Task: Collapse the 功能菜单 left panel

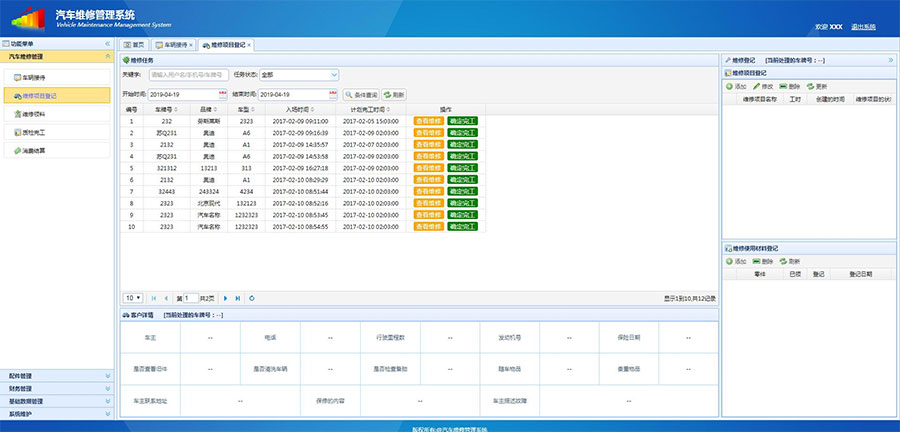Action: point(108,45)
